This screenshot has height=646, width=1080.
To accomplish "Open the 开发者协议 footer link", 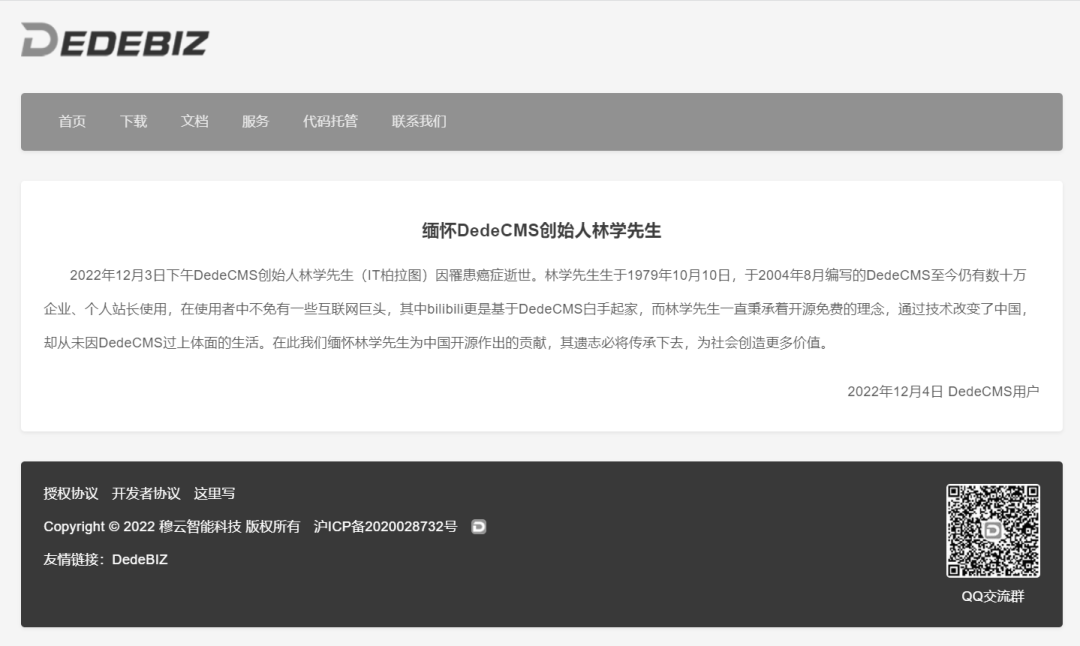I will click(x=146, y=493).
